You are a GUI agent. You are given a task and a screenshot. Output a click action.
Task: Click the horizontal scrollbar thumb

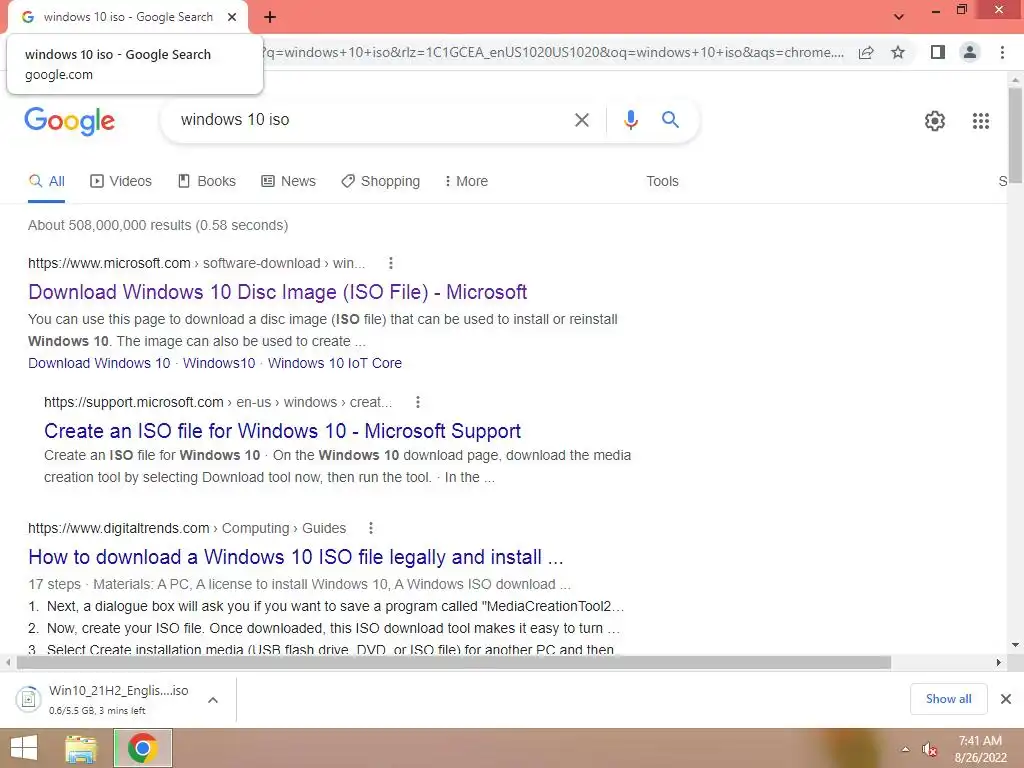[454, 663]
